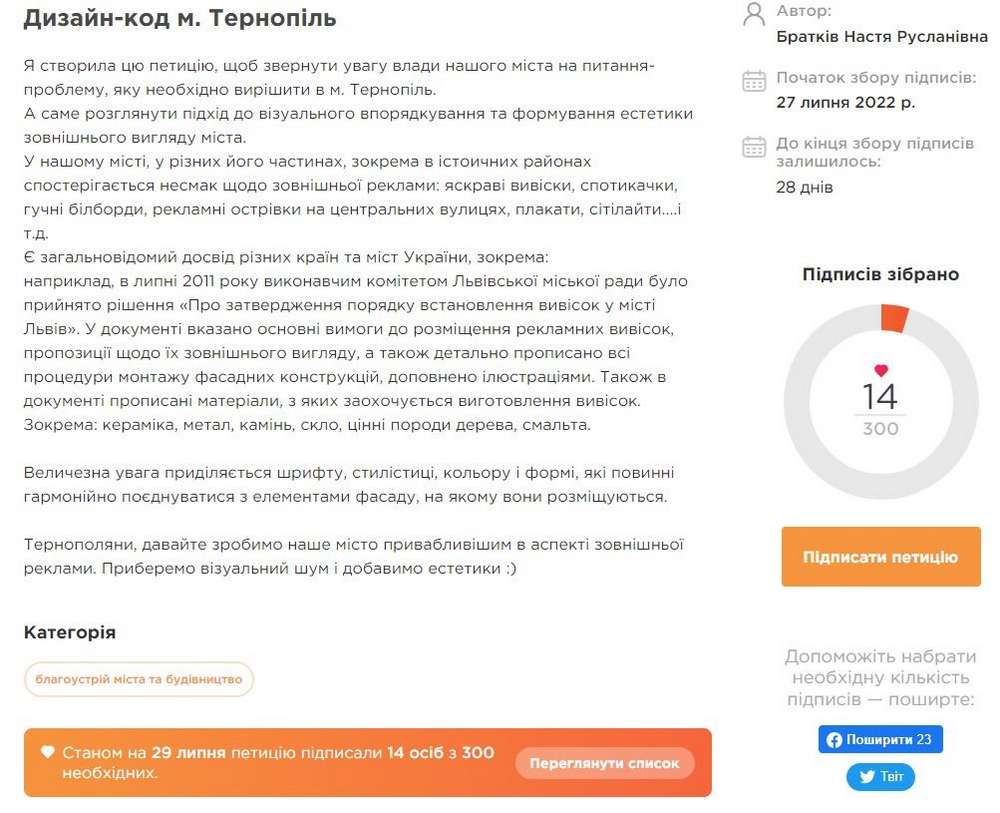Click the "28 днів" remaining time text
This screenshot has width=1000, height=813.
(804, 187)
